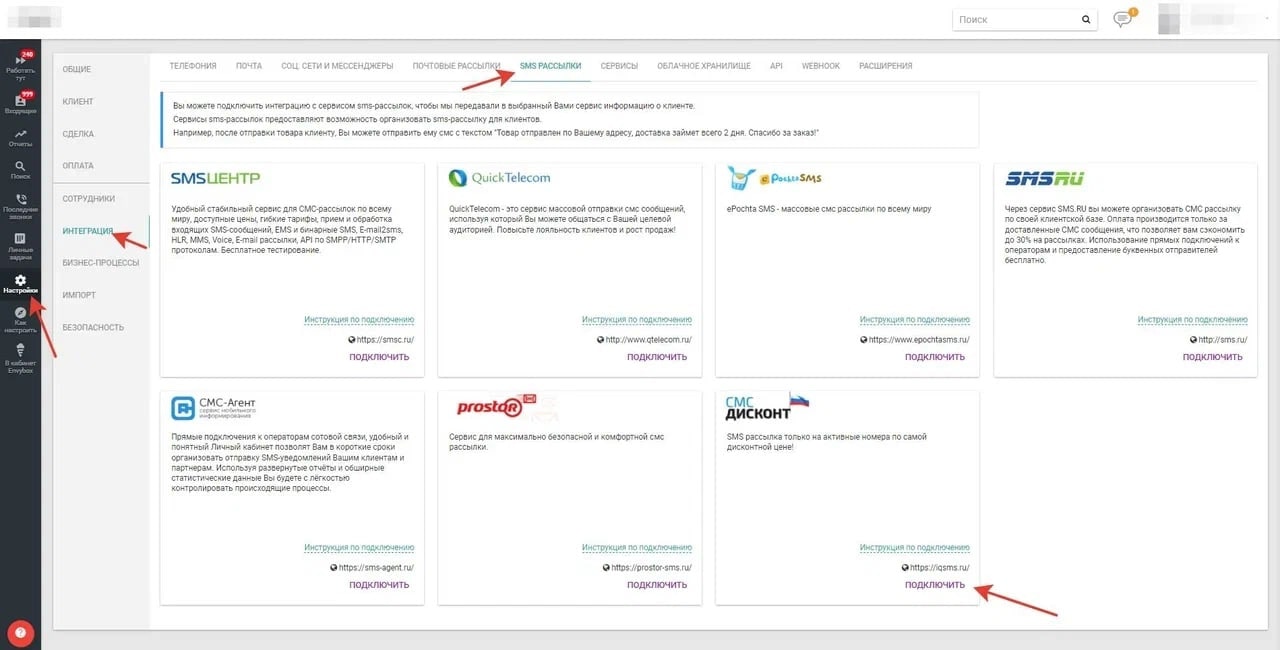Open QuickTelecom connection instructions link
Image resolution: width=1280 pixels, height=650 pixels.
click(637, 320)
